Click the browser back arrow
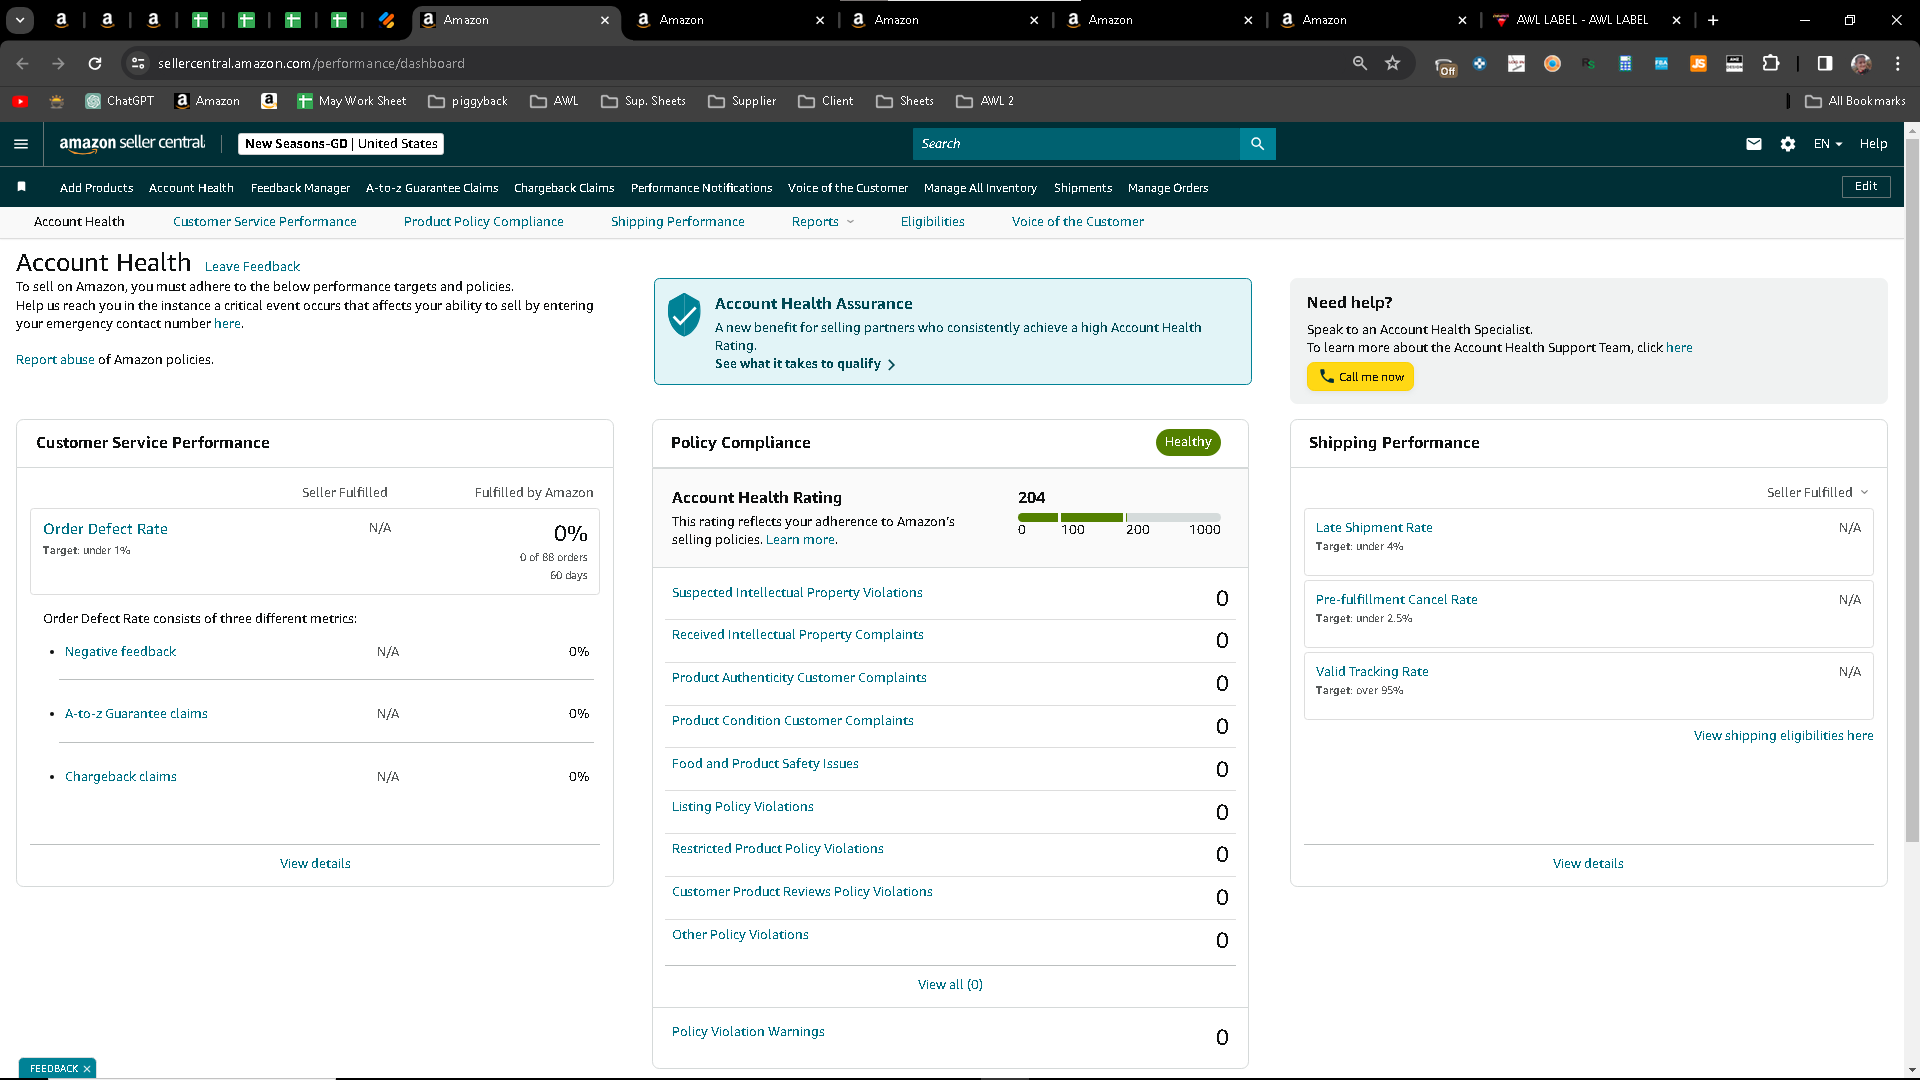The image size is (1920, 1080). coord(23,63)
